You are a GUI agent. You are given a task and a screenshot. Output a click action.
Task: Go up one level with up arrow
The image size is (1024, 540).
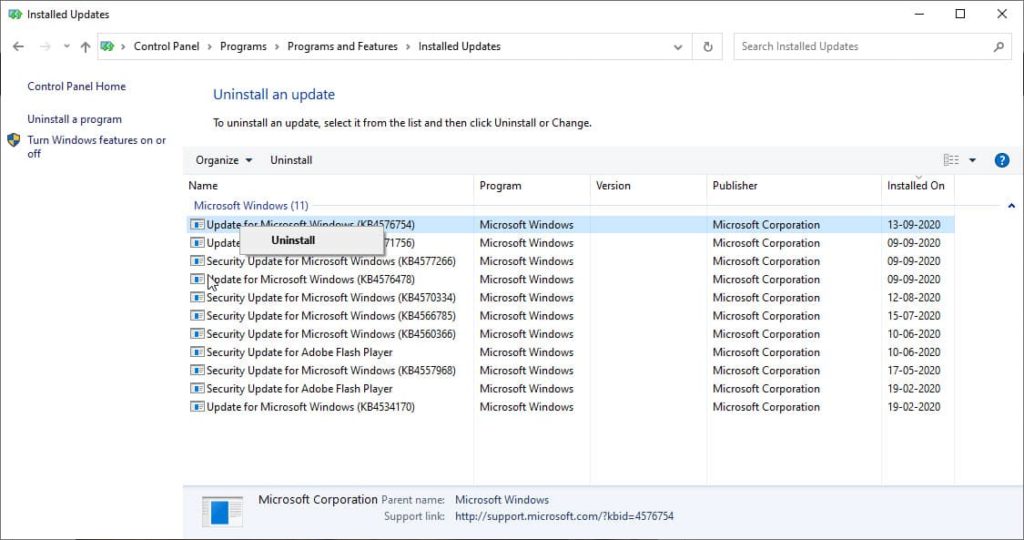click(86, 46)
